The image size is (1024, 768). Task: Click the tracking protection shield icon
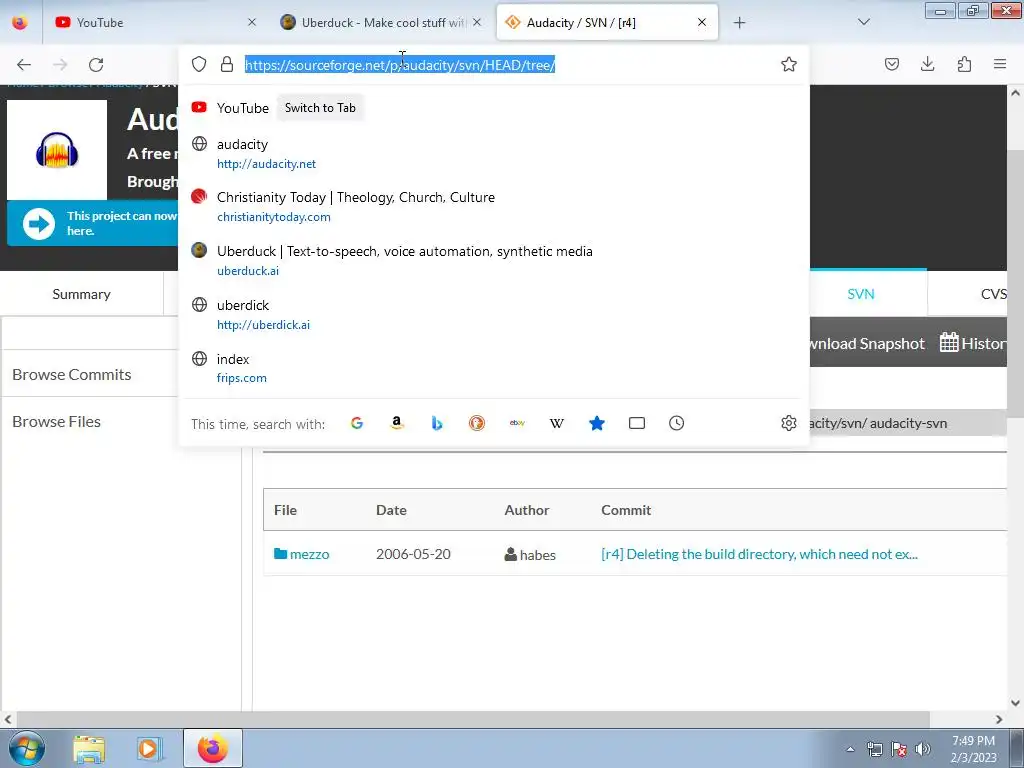(x=199, y=64)
